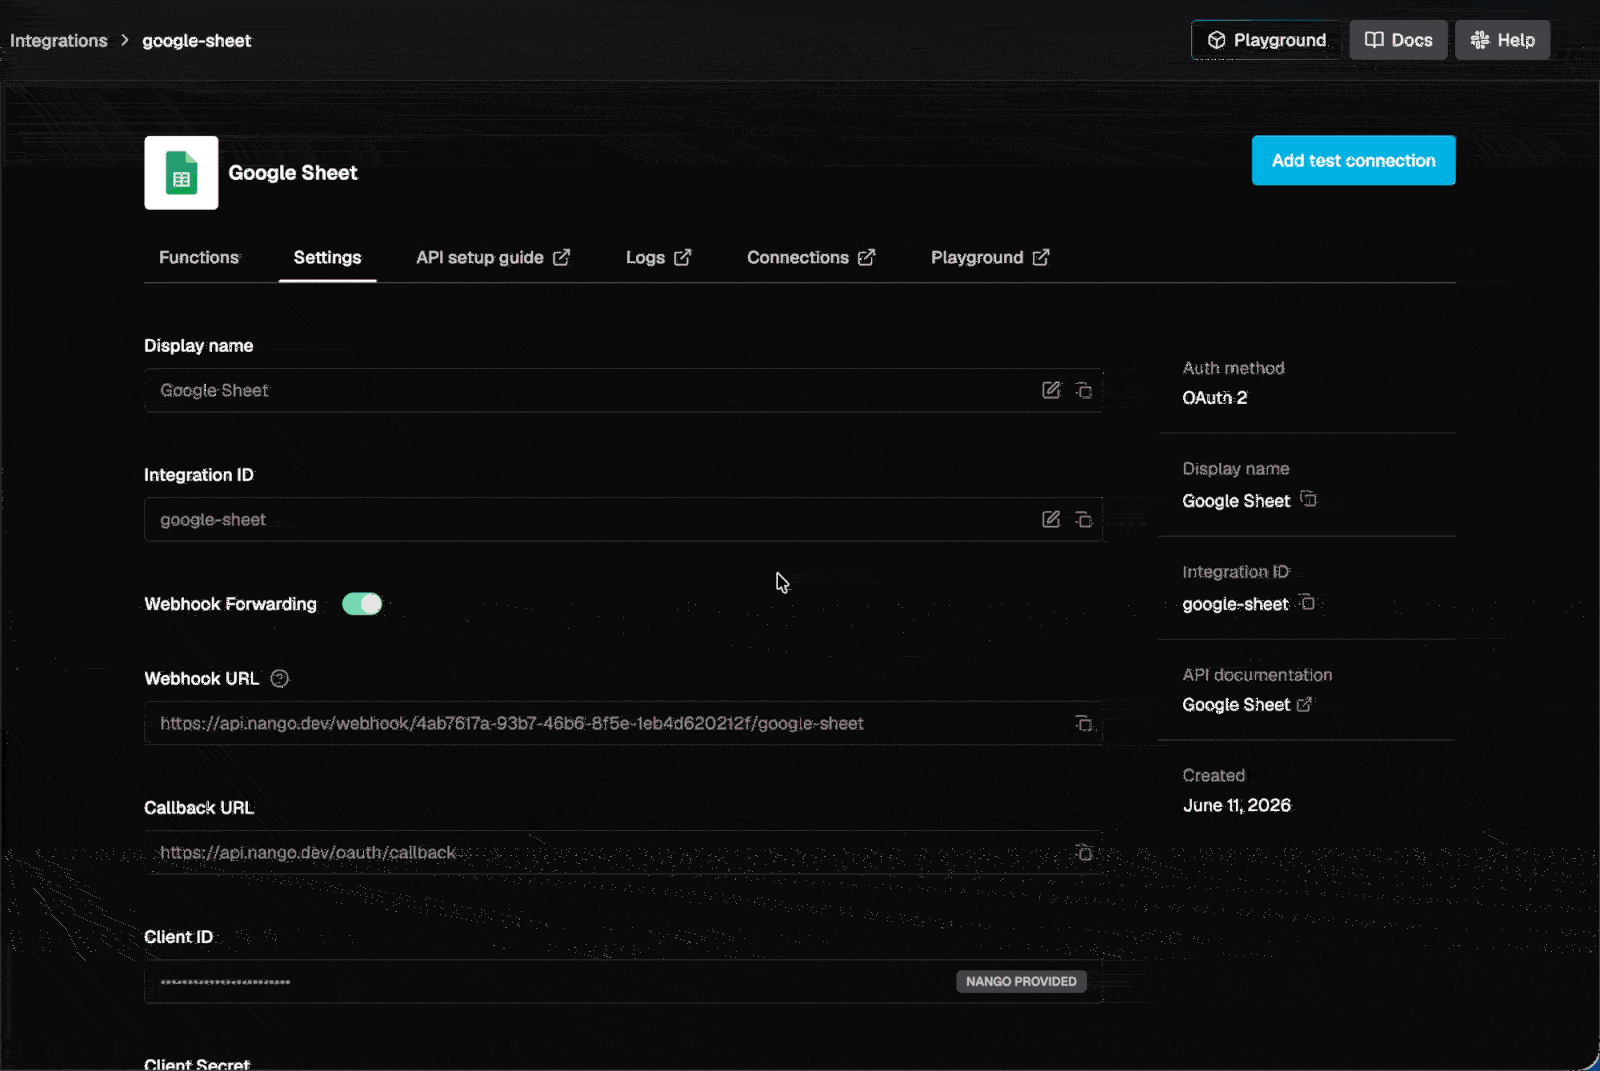
Task: Click the Client ID label
Action: [x=178, y=937]
